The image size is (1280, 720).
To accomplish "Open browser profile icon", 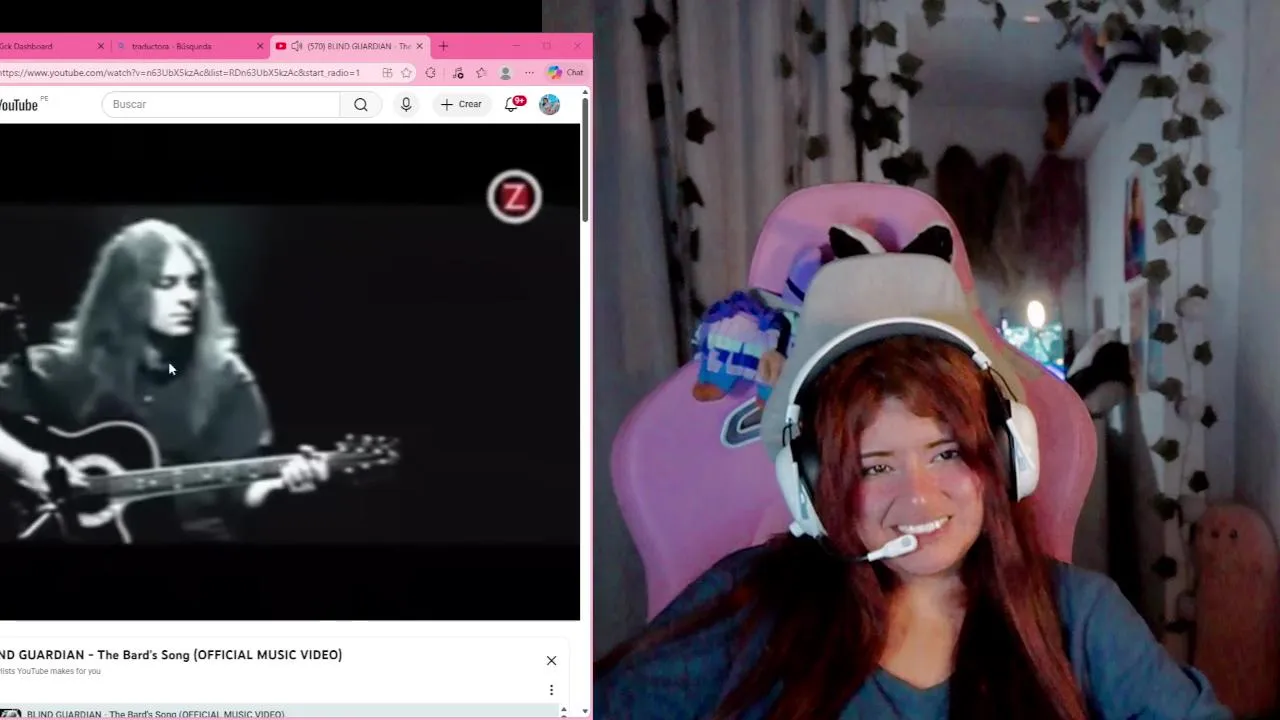I will 505,73.
